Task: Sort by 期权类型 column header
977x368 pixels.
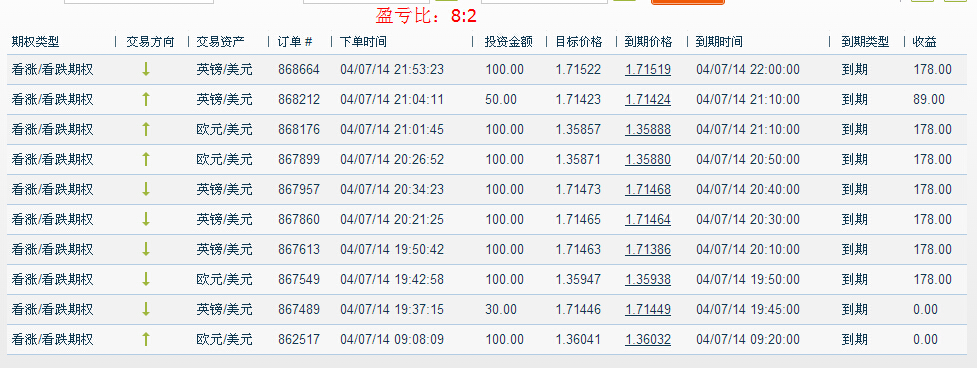Action: click(36, 42)
